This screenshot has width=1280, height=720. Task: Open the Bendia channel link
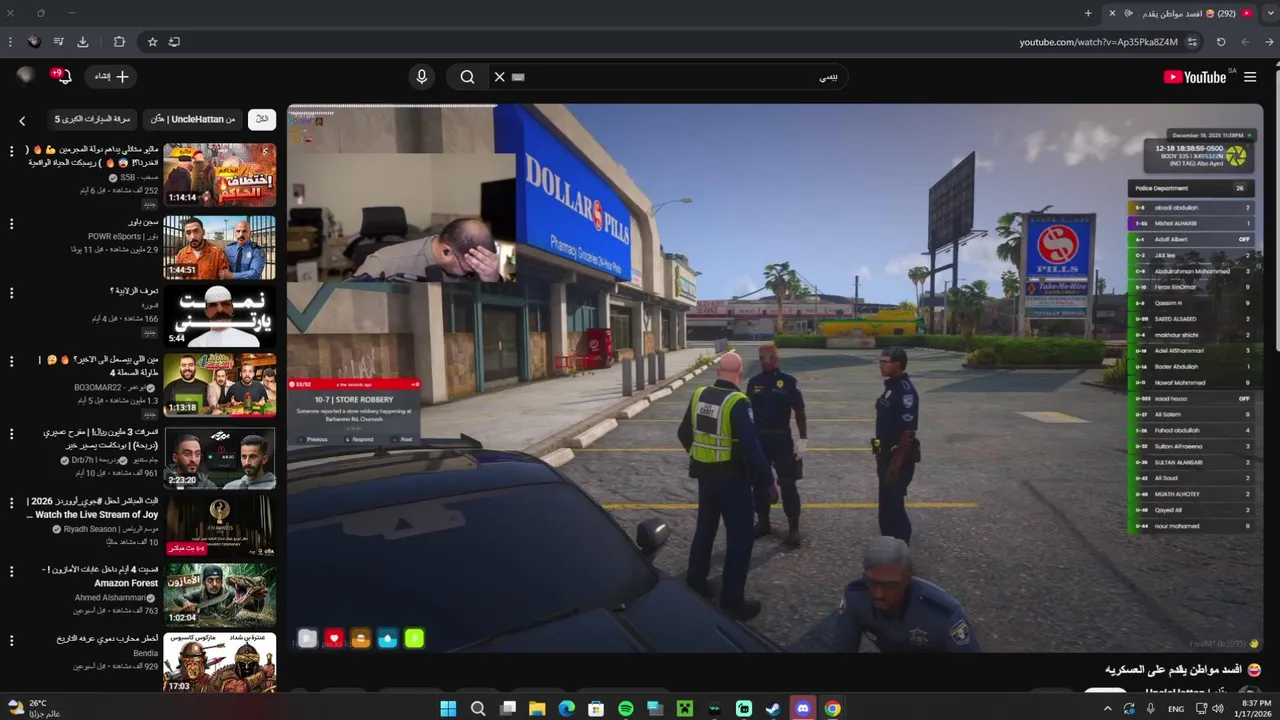[146, 653]
